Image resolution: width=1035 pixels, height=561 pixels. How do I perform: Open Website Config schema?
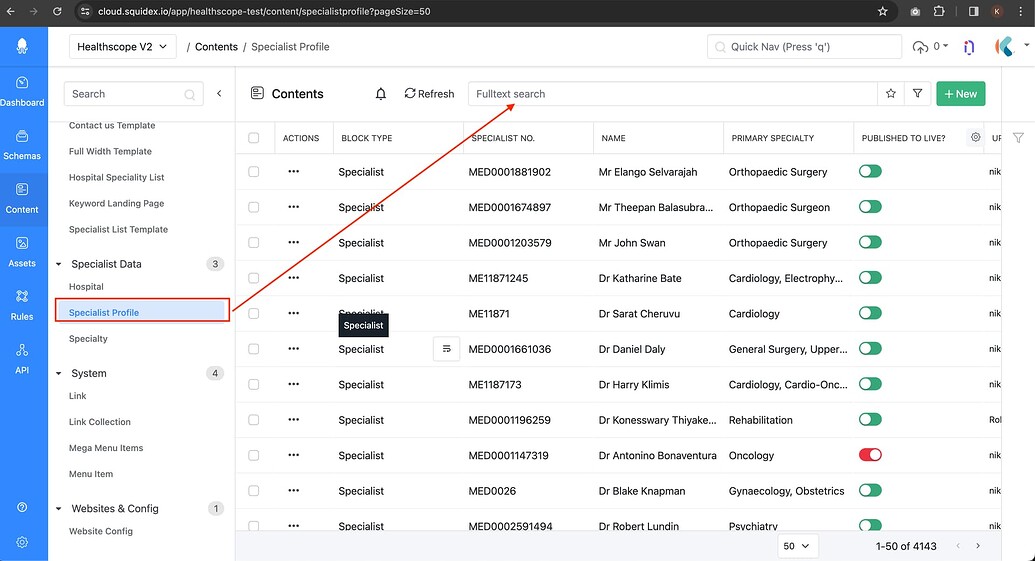tap(101, 531)
